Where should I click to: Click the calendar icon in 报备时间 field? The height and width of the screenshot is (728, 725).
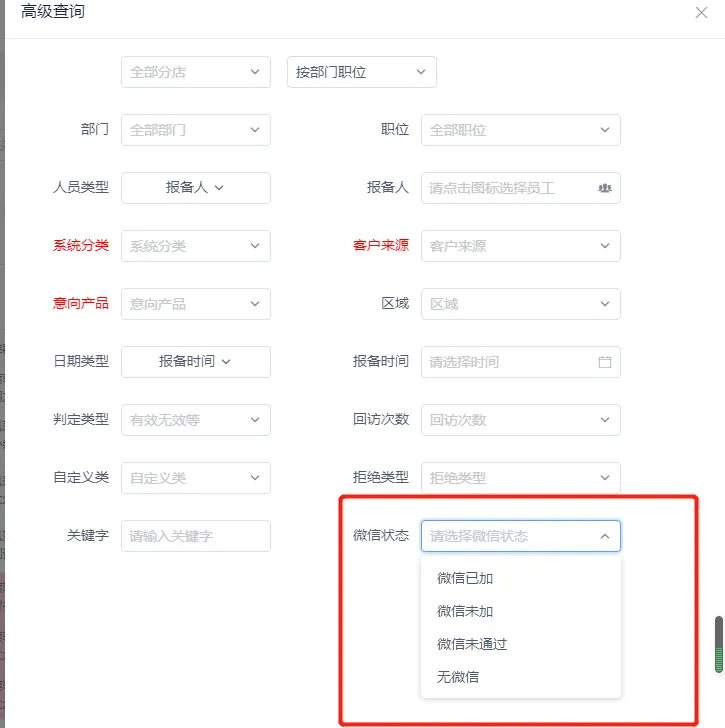click(x=604, y=362)
